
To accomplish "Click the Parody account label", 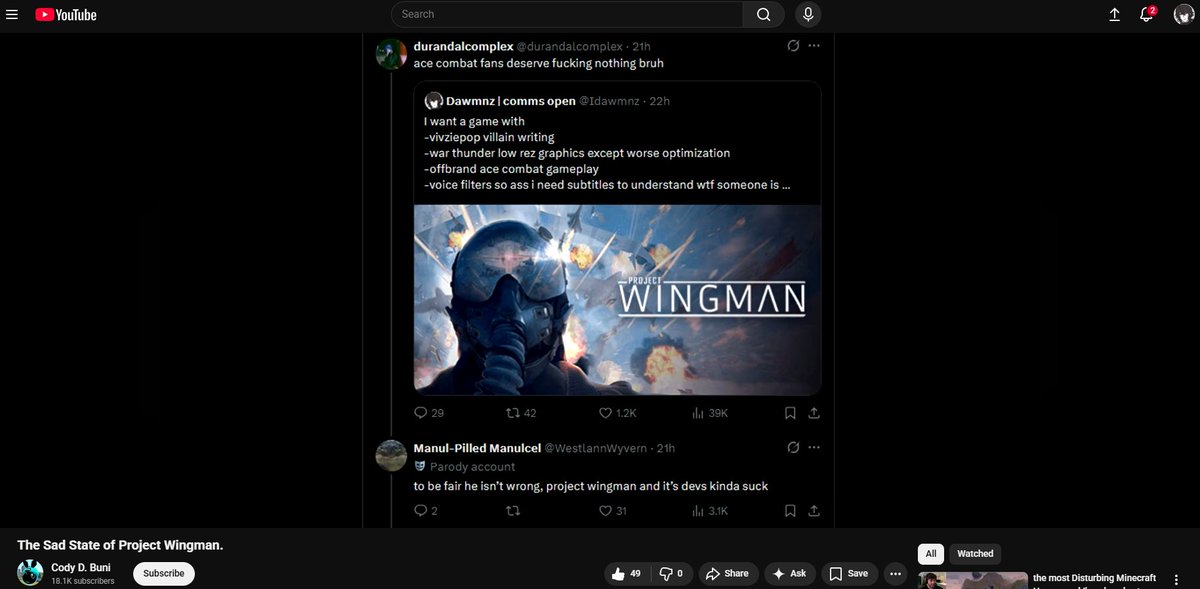I will [472, 467].
